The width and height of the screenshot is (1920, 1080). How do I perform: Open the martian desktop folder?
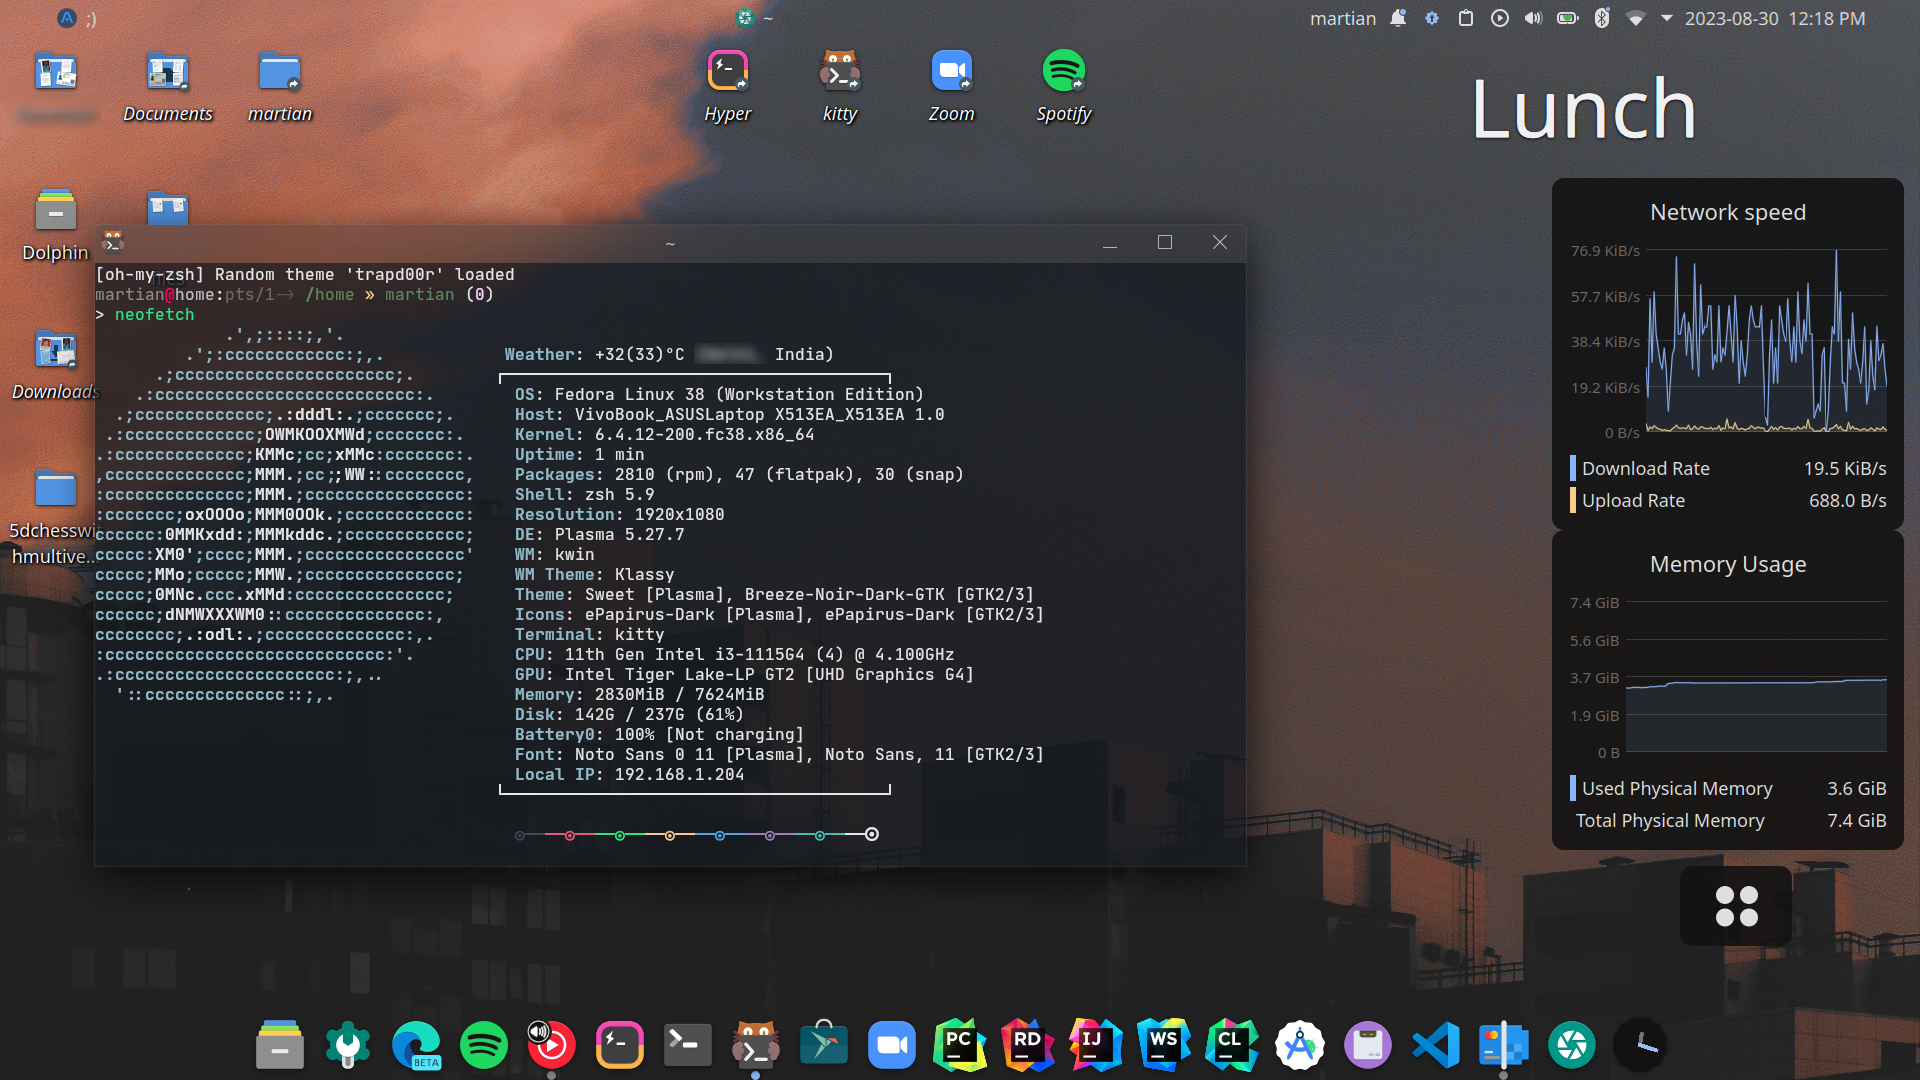pos(279,86)
